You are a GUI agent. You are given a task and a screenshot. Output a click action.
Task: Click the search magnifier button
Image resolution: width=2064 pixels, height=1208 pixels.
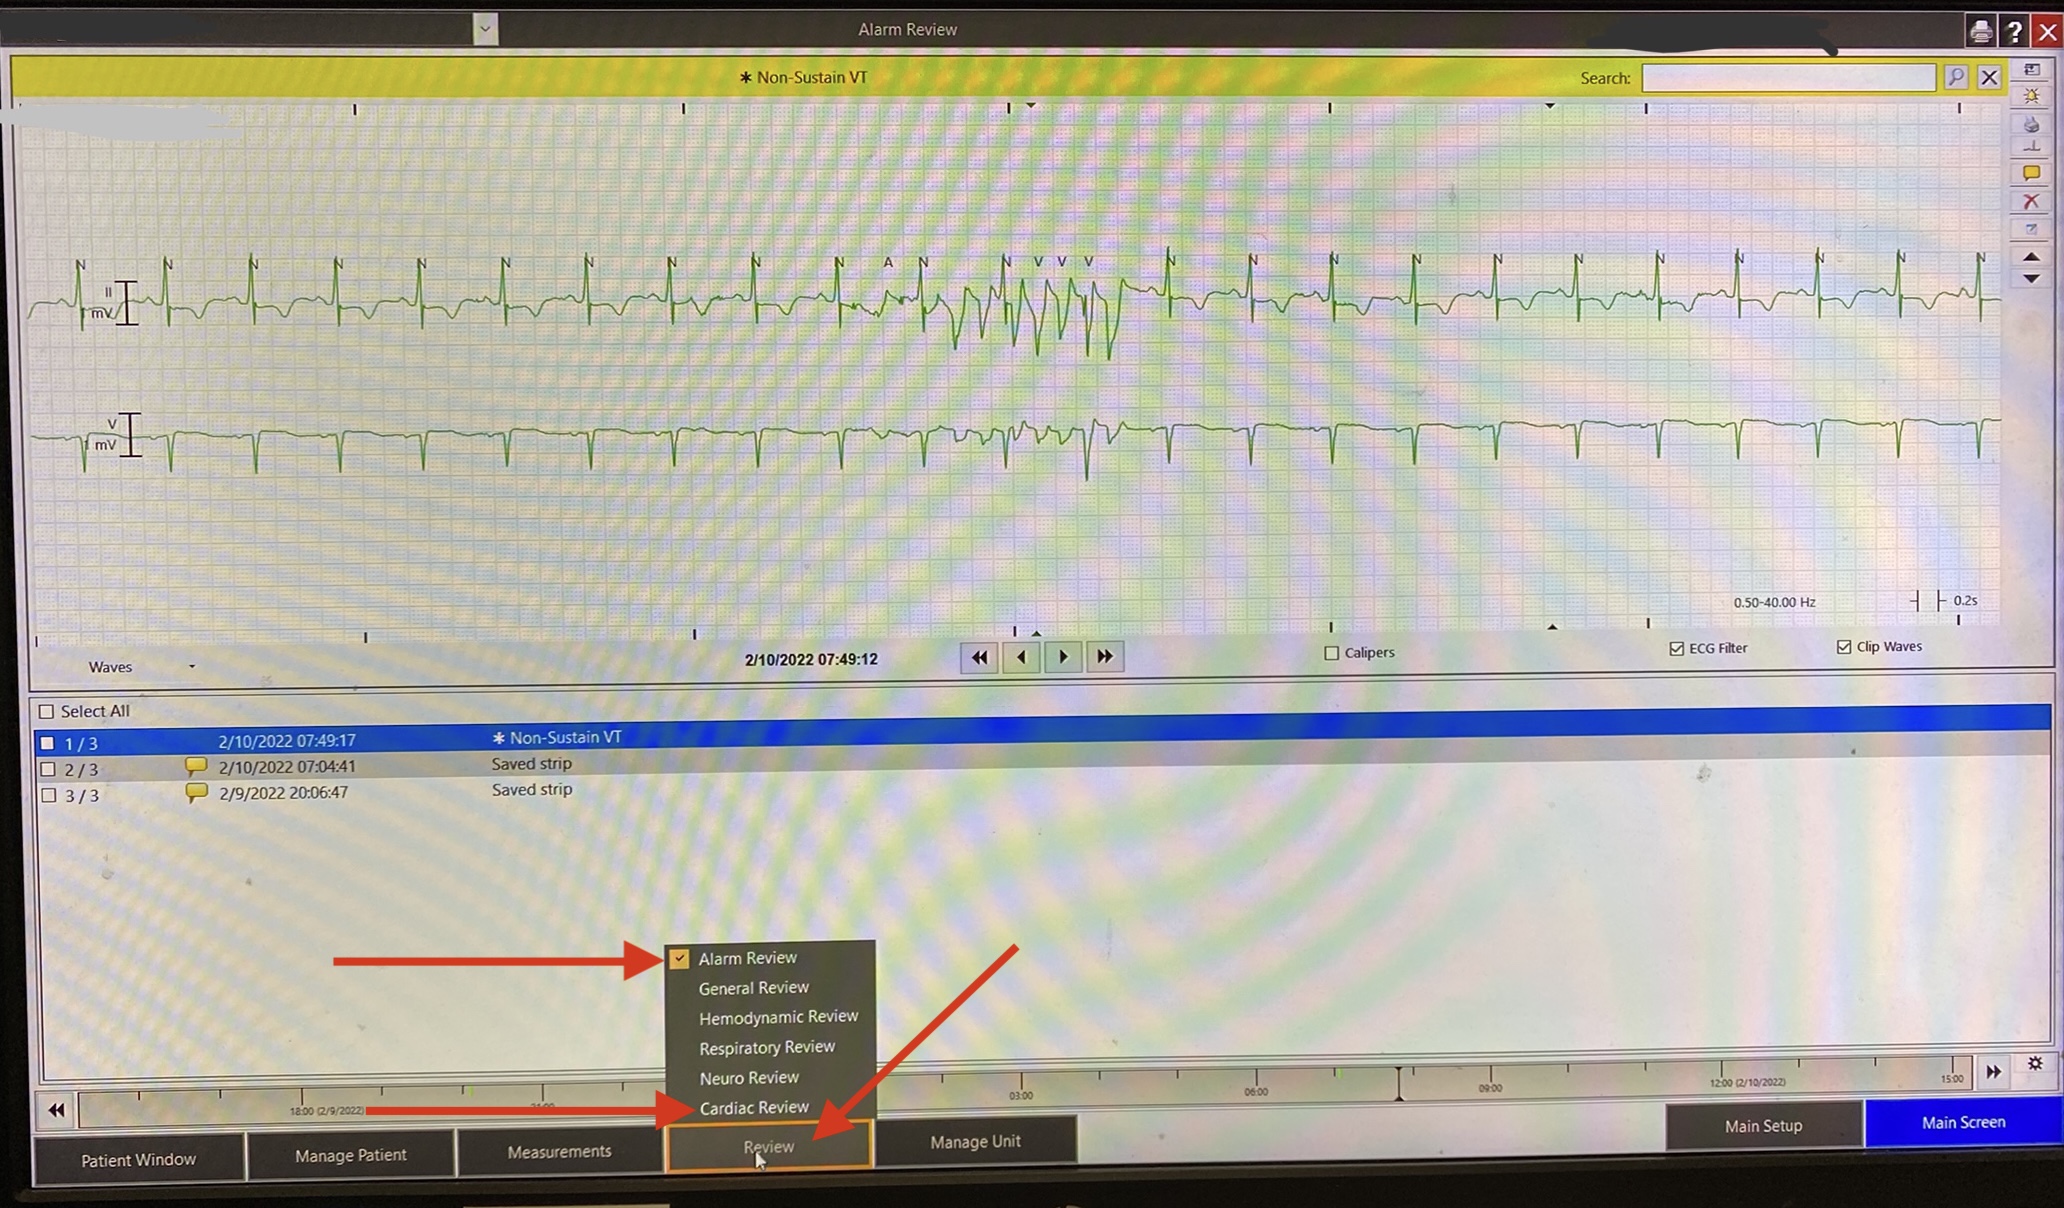click(x=1956, y=77)
